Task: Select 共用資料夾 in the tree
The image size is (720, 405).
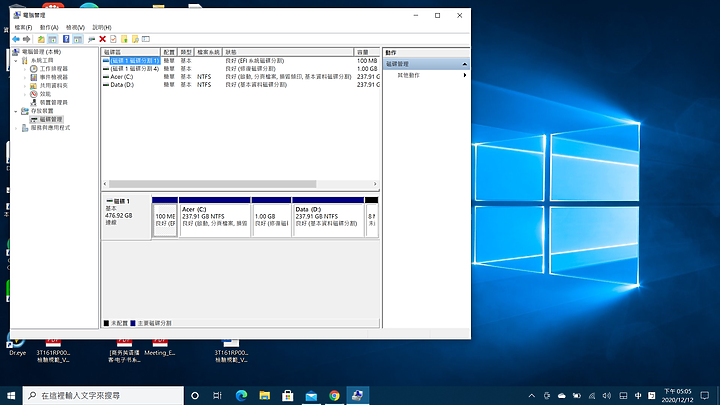Action: tap(53, 86)
